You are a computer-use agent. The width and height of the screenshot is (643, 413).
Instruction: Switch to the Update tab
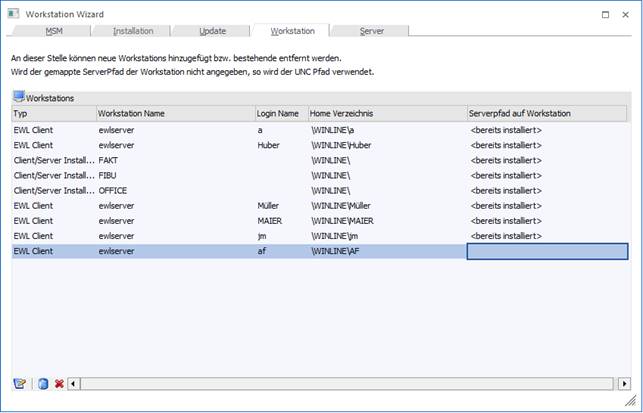(x=212, y=31)
